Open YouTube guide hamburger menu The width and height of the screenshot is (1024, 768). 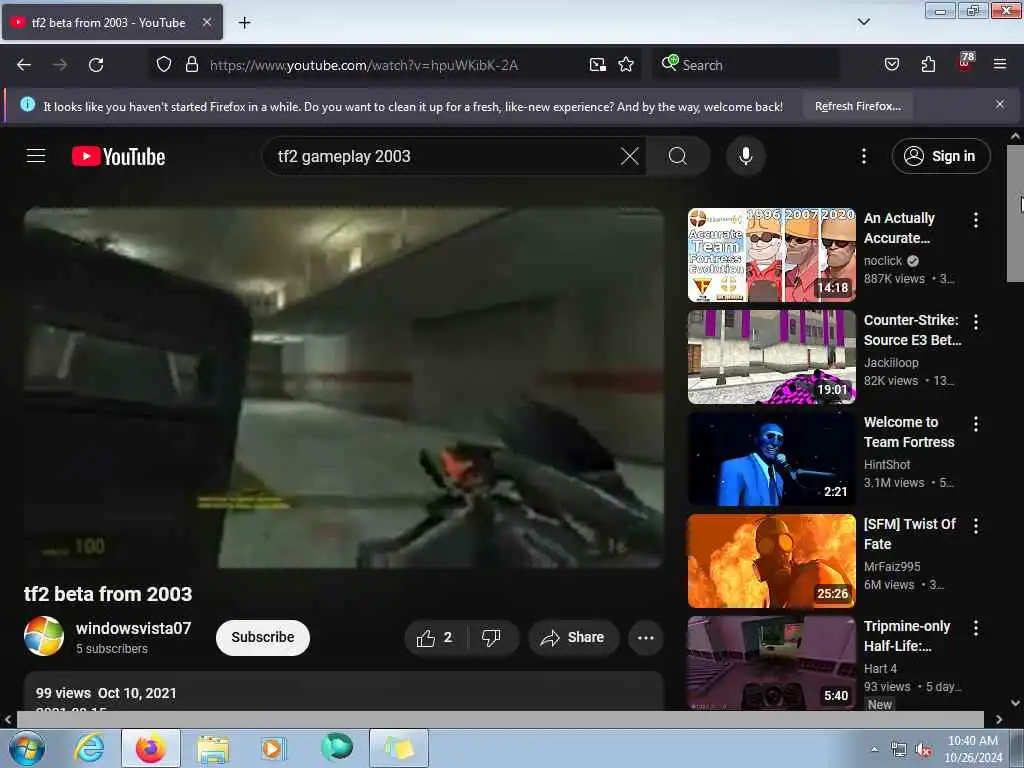36,156
